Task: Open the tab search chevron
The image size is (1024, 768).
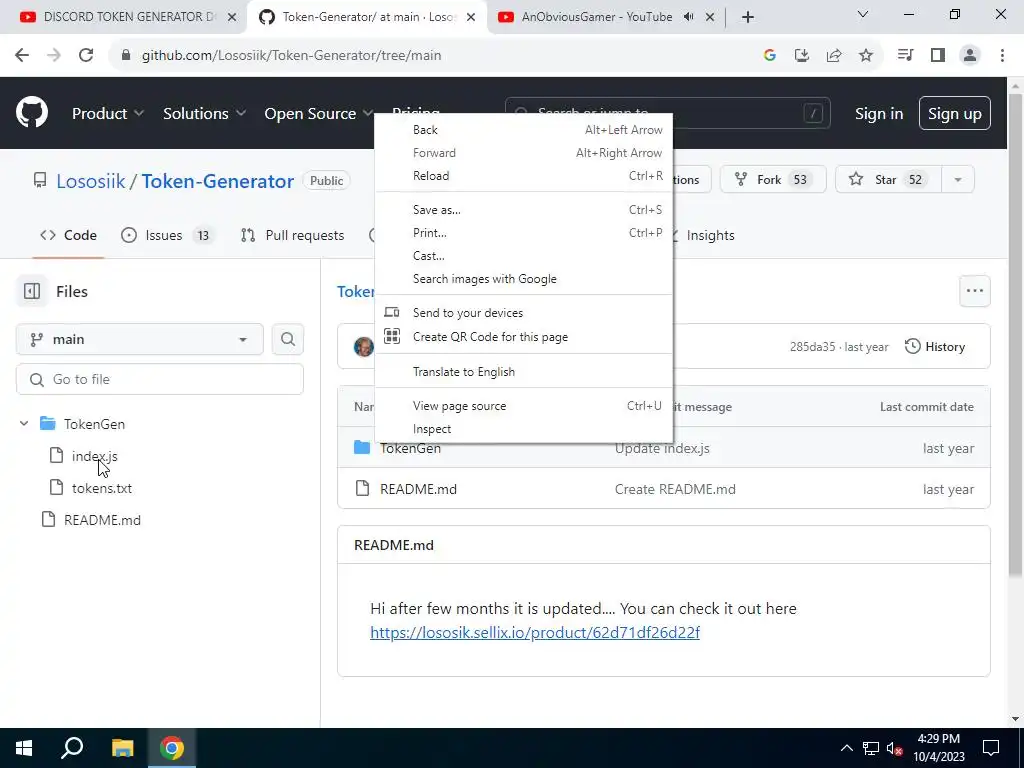Action: point(863,14)
